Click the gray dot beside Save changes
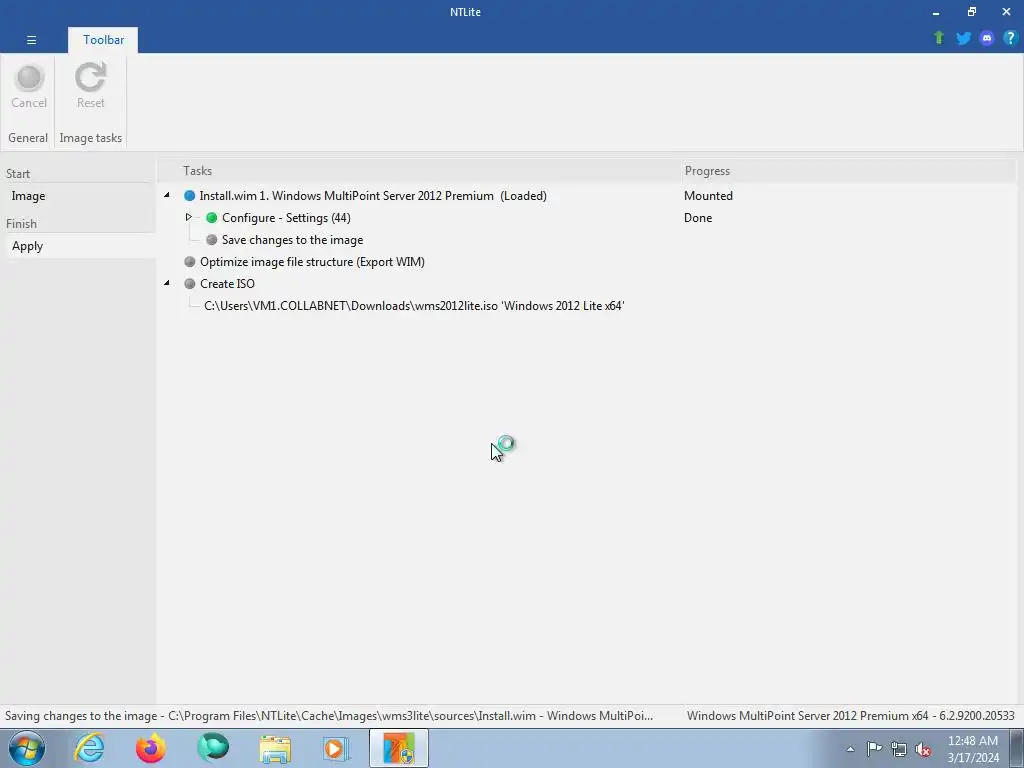The width and height of the screenshot is (1024, 768). tap(212, 240)
